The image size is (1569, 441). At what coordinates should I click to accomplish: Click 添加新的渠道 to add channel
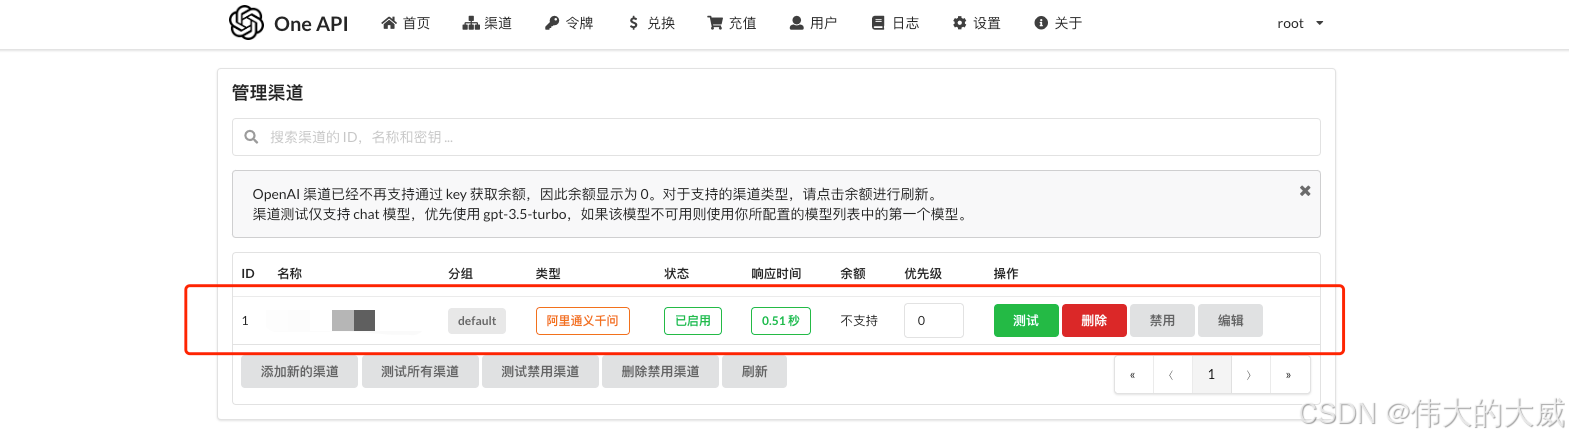[300, 372]
